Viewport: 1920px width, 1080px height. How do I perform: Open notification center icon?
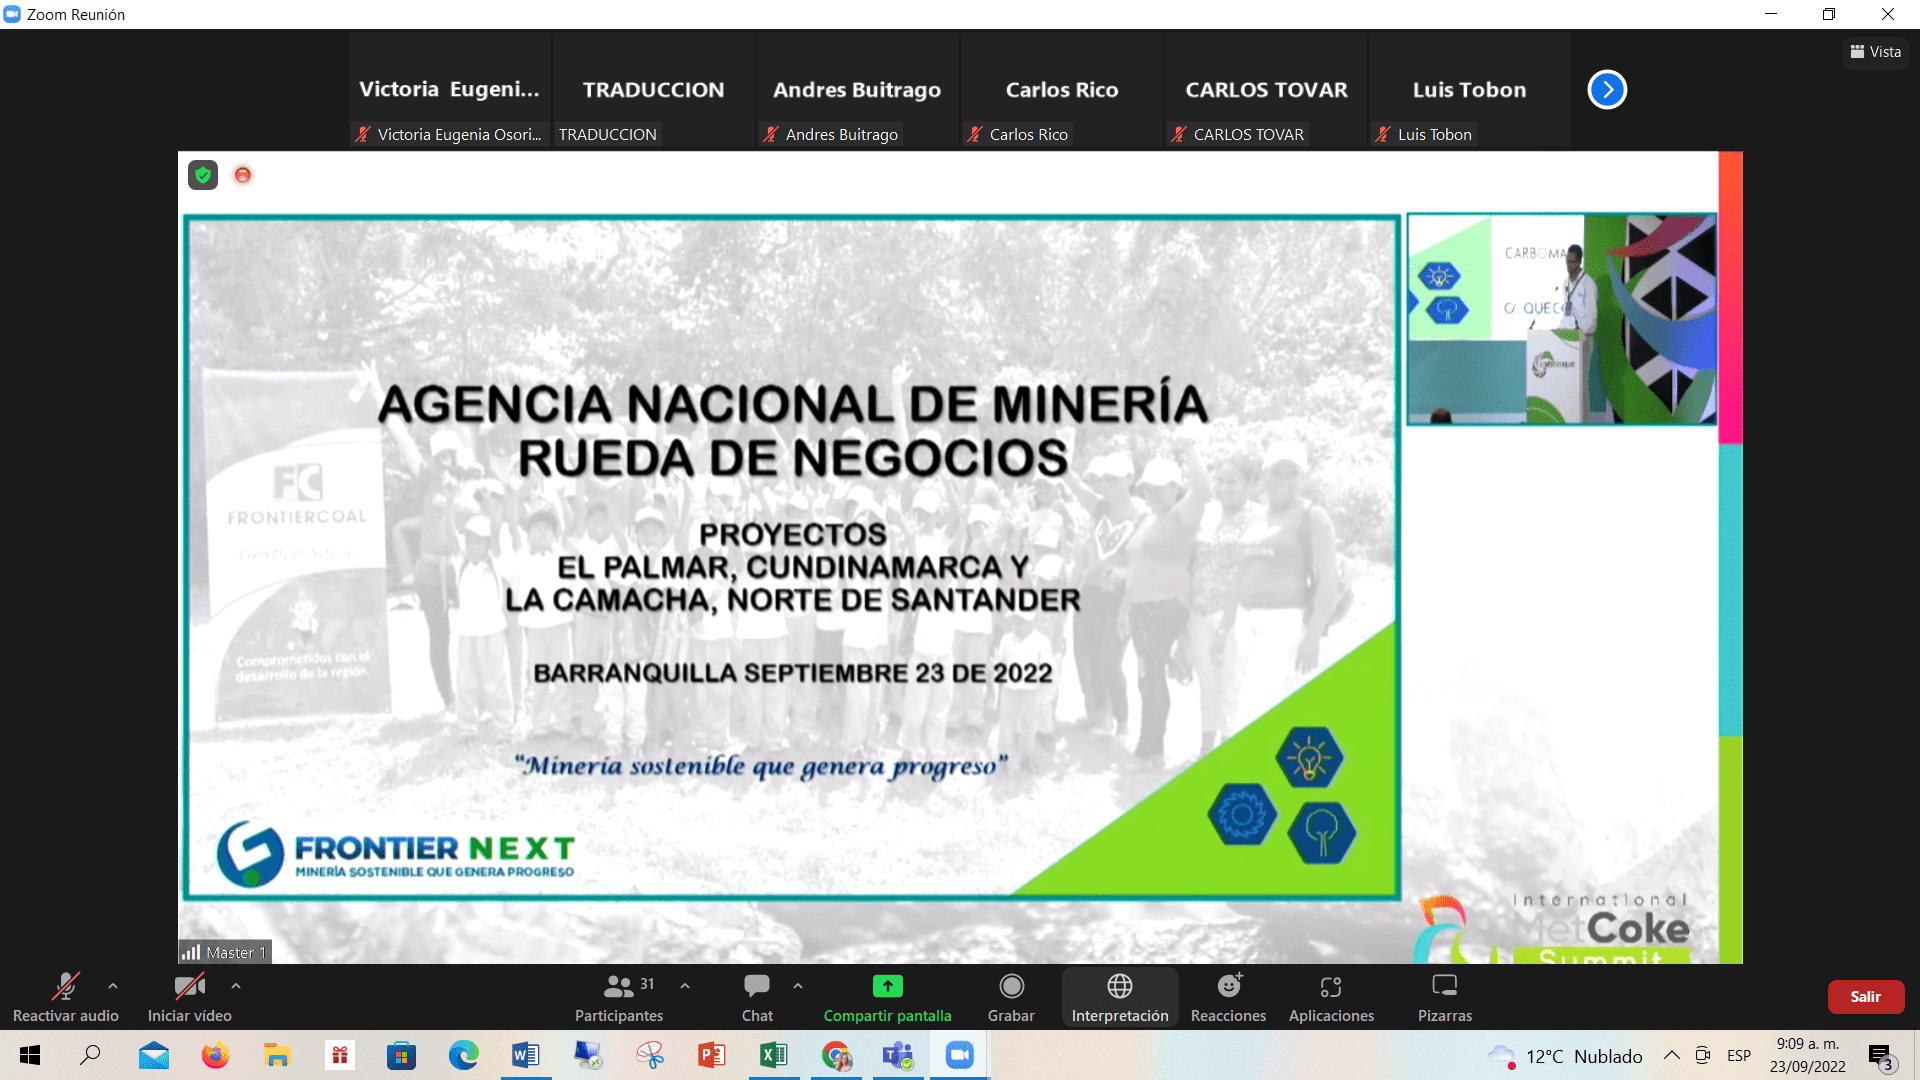tap(1881, 1057)
